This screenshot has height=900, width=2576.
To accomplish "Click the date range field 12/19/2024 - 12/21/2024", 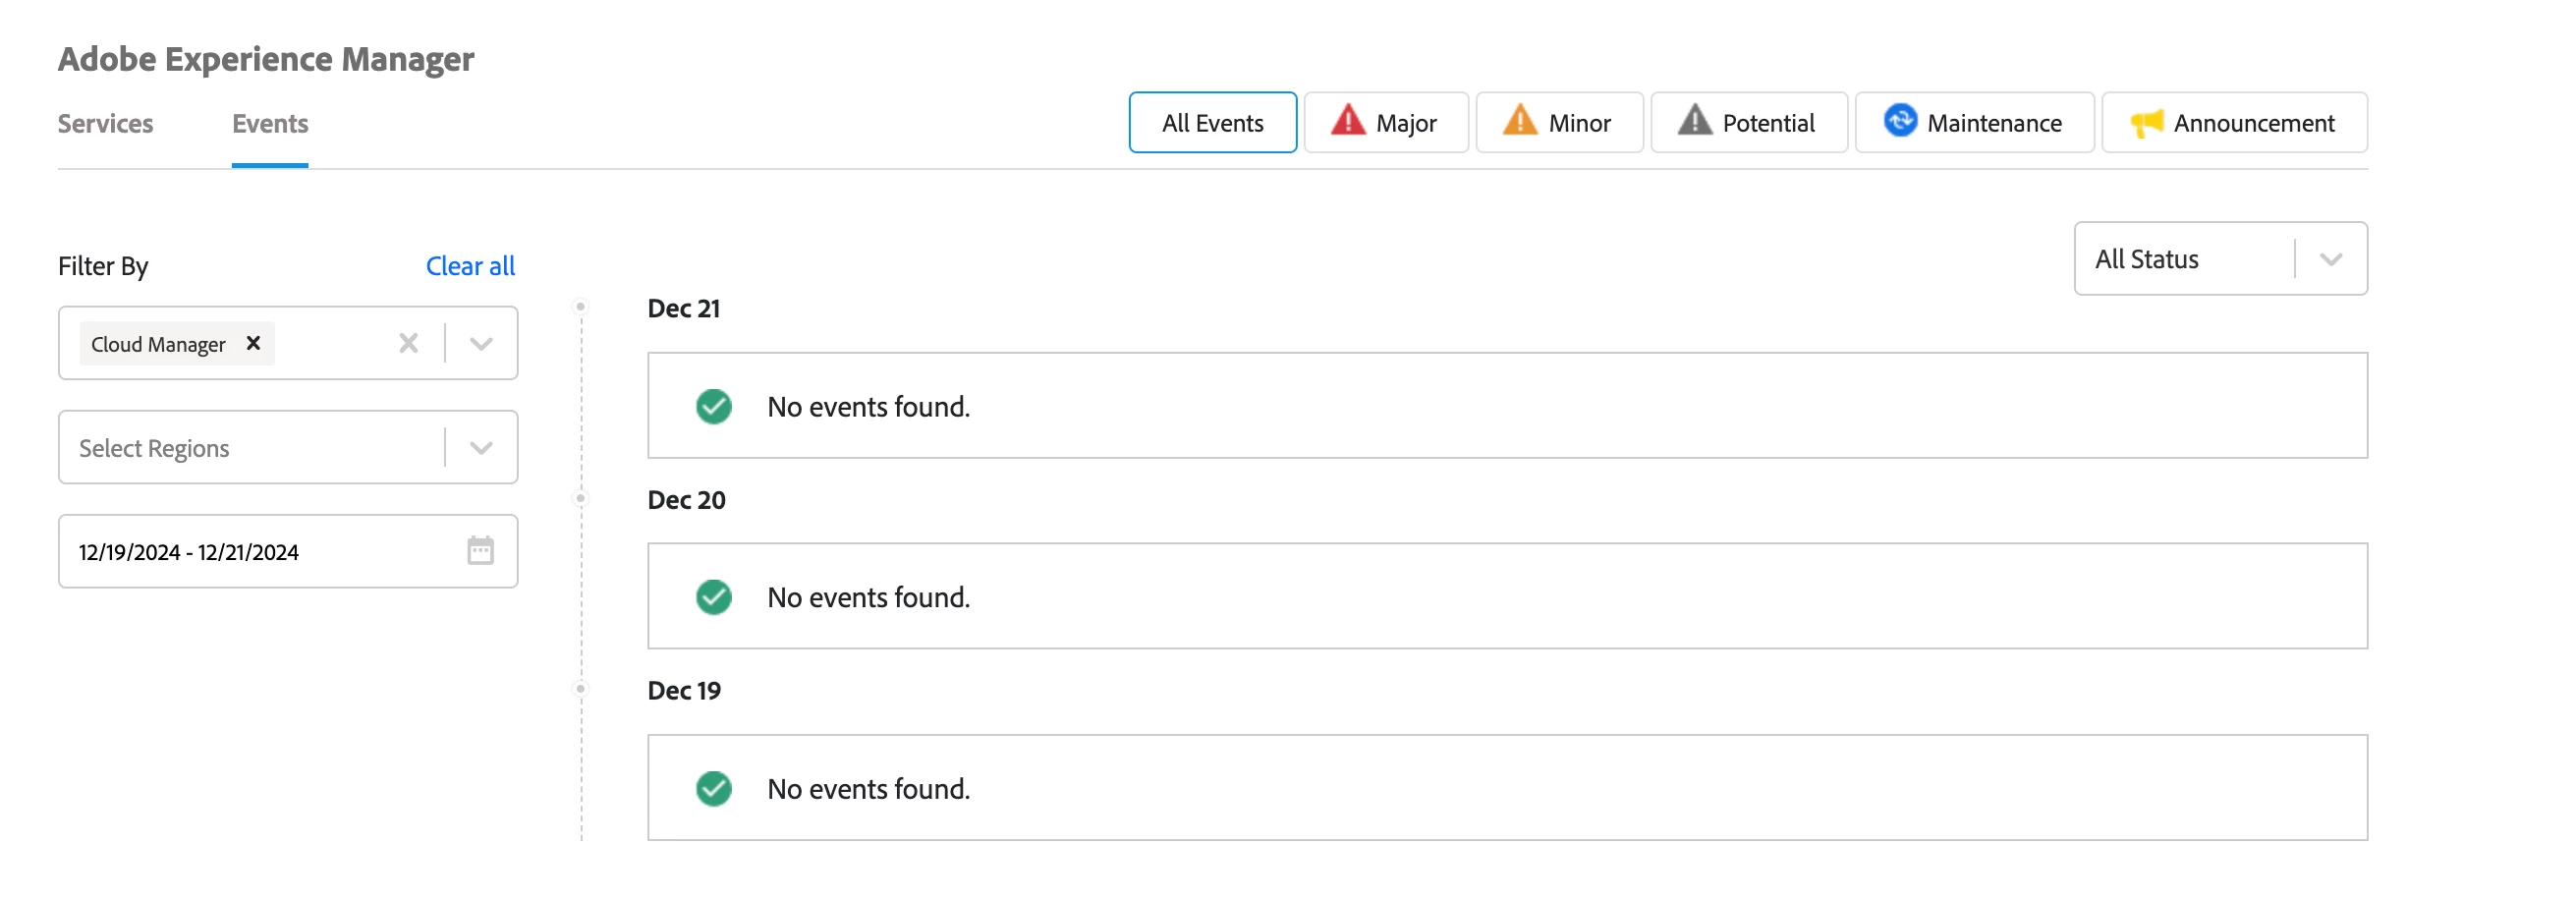I will pyautogui.click(x=288, y=551).
